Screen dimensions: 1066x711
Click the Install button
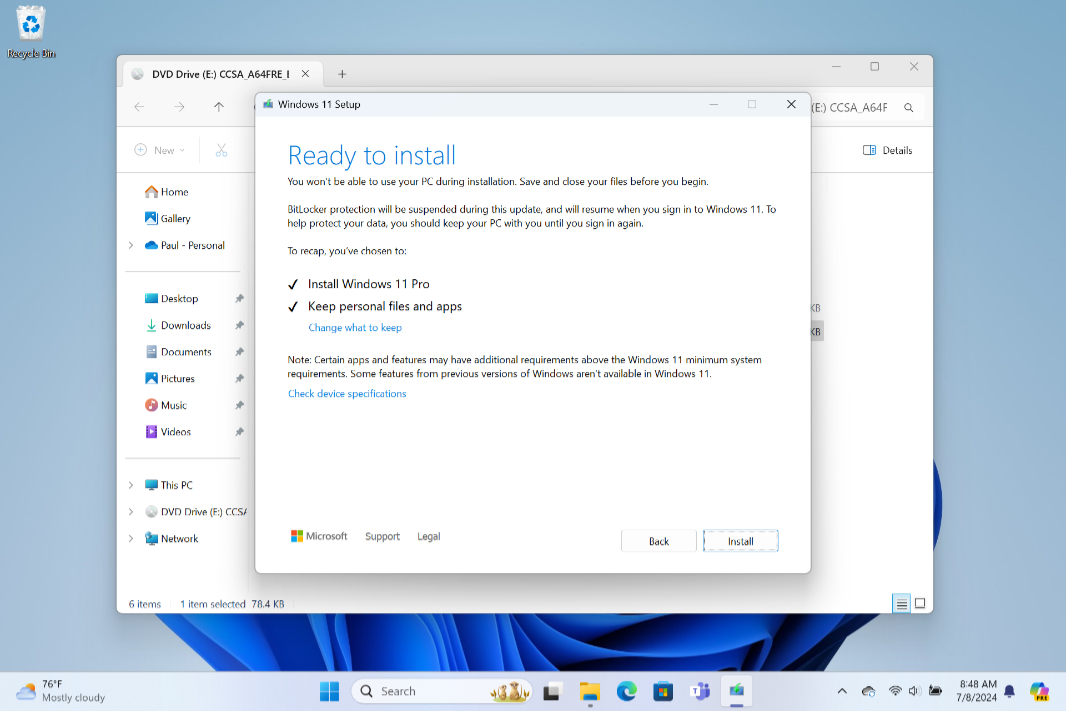(x=740, y=541)
